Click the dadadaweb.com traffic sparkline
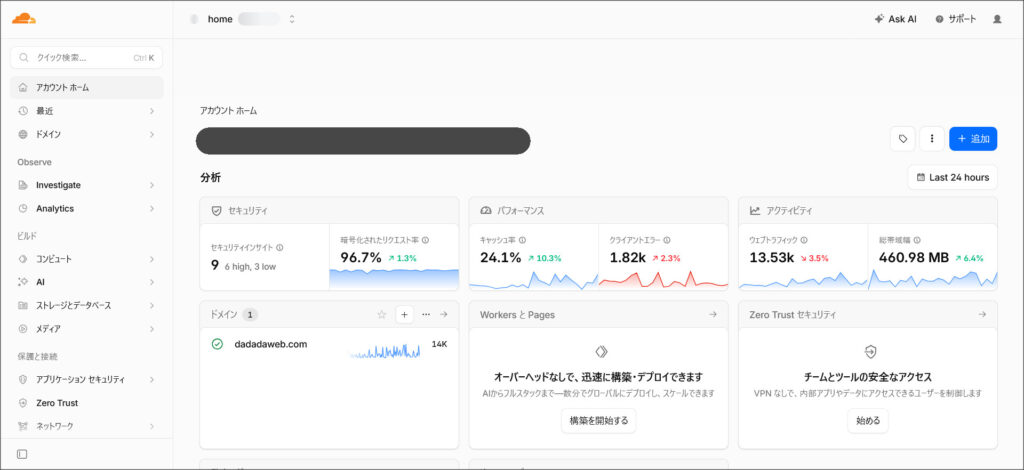The width and height of the screenshot is (1024, 470). (x=385, y=351)
